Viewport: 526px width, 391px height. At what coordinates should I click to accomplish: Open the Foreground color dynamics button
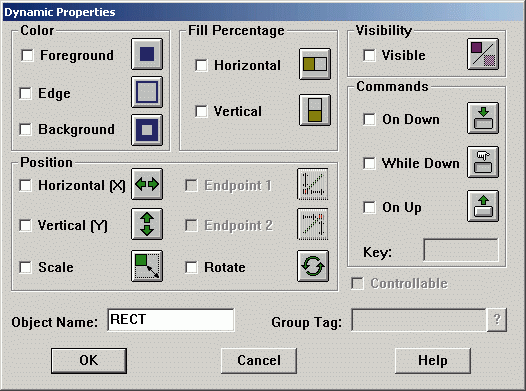pos(147,54)
